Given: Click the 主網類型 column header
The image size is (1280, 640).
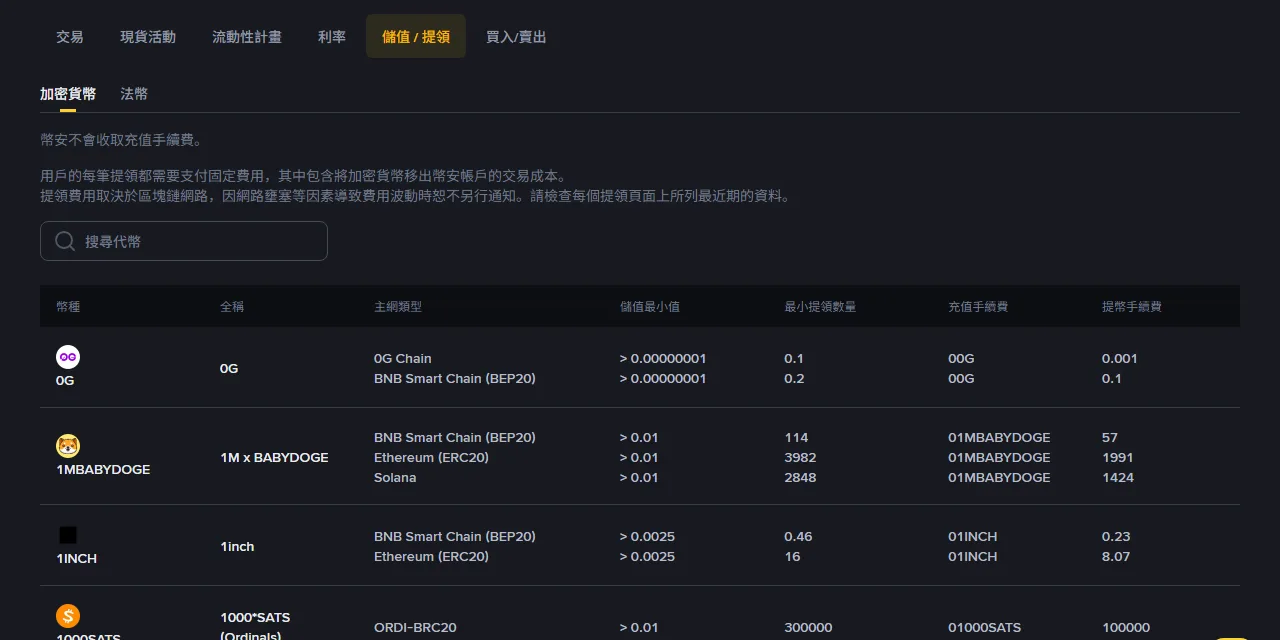Looking at the screenshot, I should point(398,307).
